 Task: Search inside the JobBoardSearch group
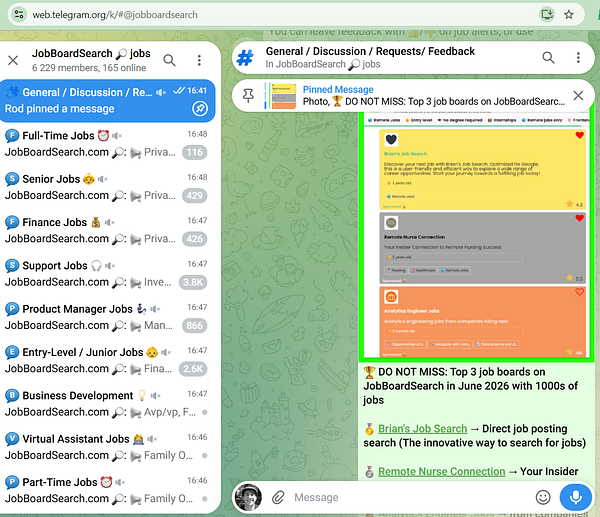pyautogui.click(x=169, y=60)
